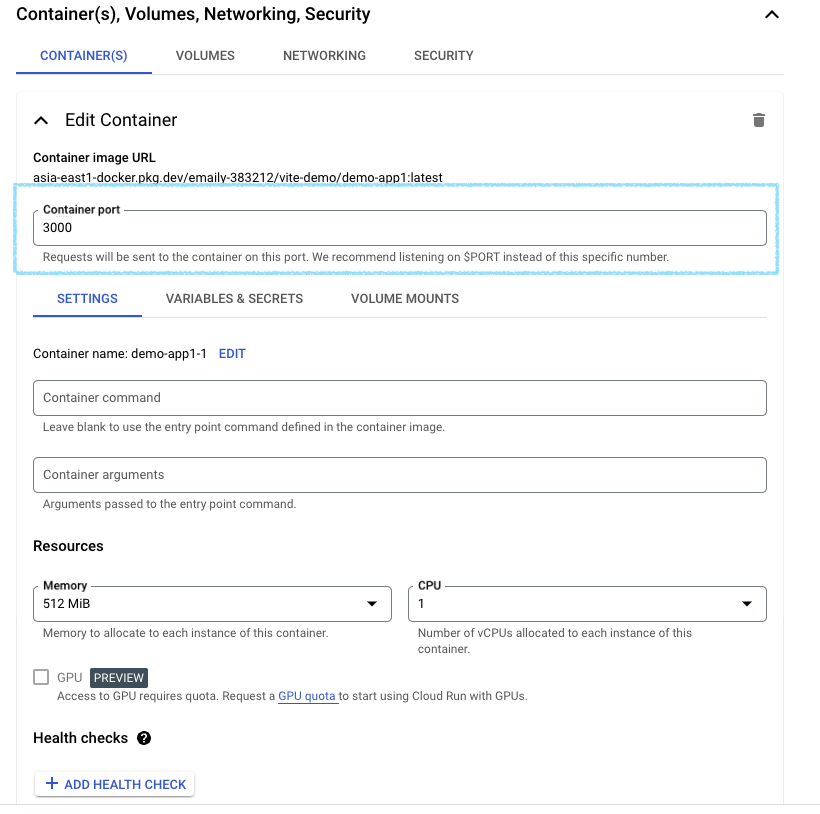Open Health checks help icon
Image resolution: width=820 pixels, height=814 pixels.
144,738
